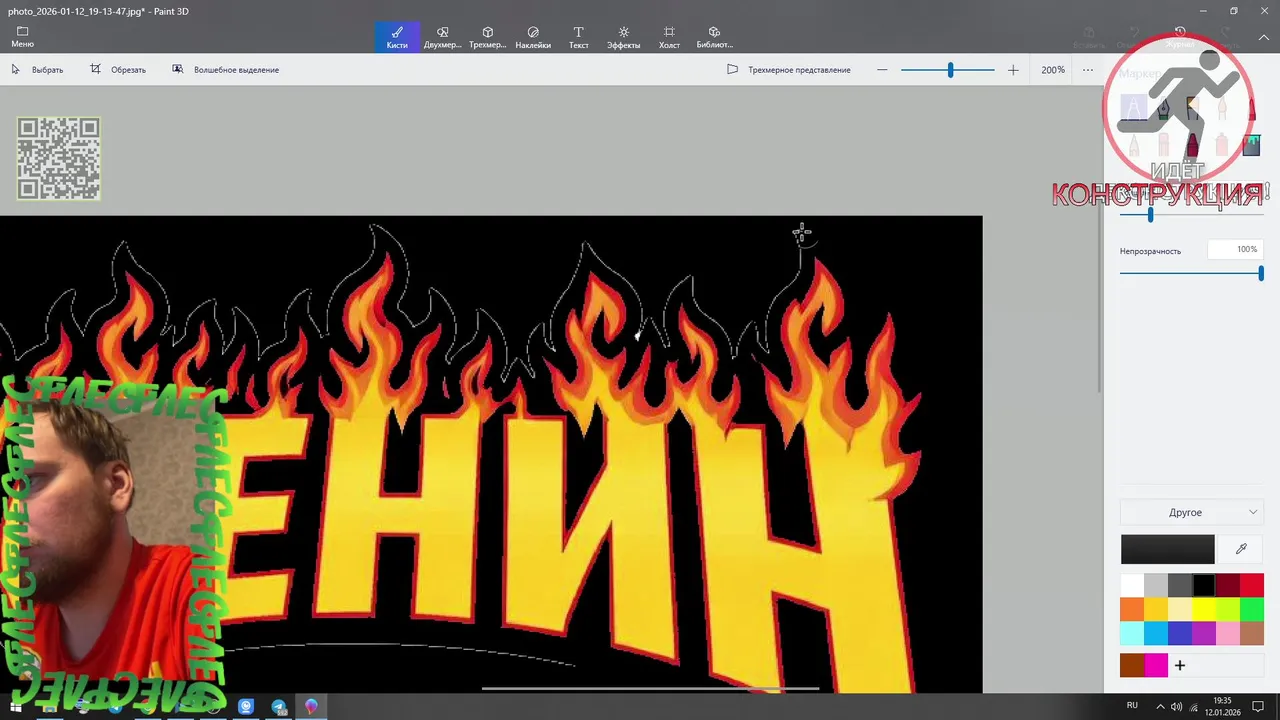Activate Волшебное выделение magic select
The image size is (1280, 720).
225,70
